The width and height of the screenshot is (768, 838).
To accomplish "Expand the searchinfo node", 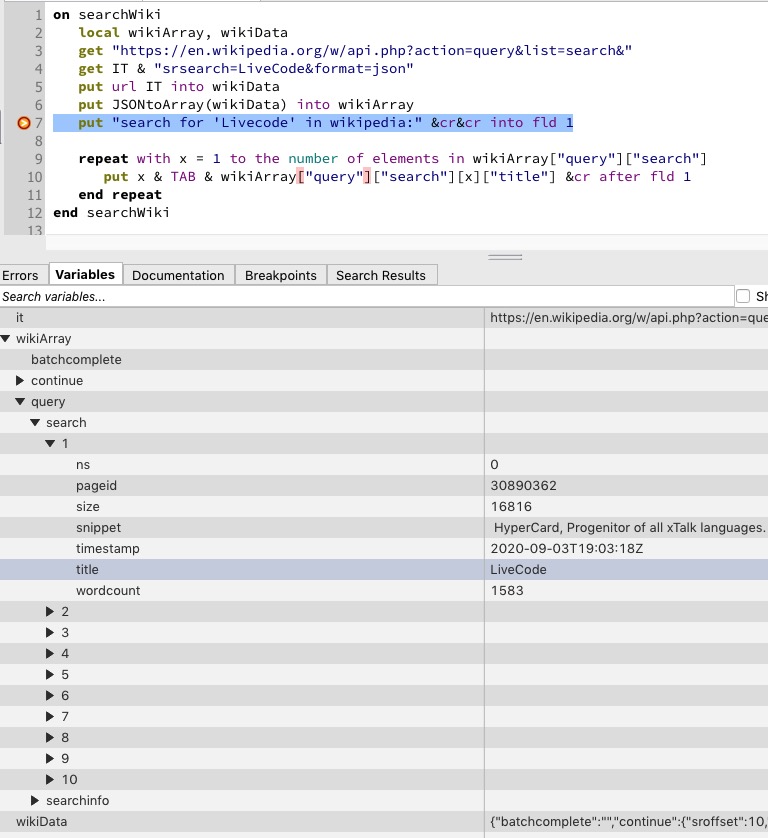I will click(36, 801).
